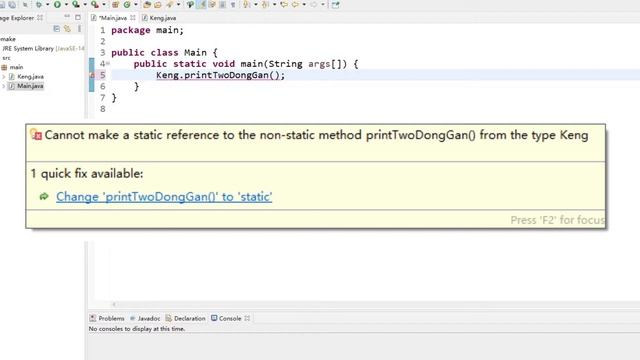Open Next Annotation dropdown arrow
This screenshot has height=360, width=640.
tap(256, 4)
